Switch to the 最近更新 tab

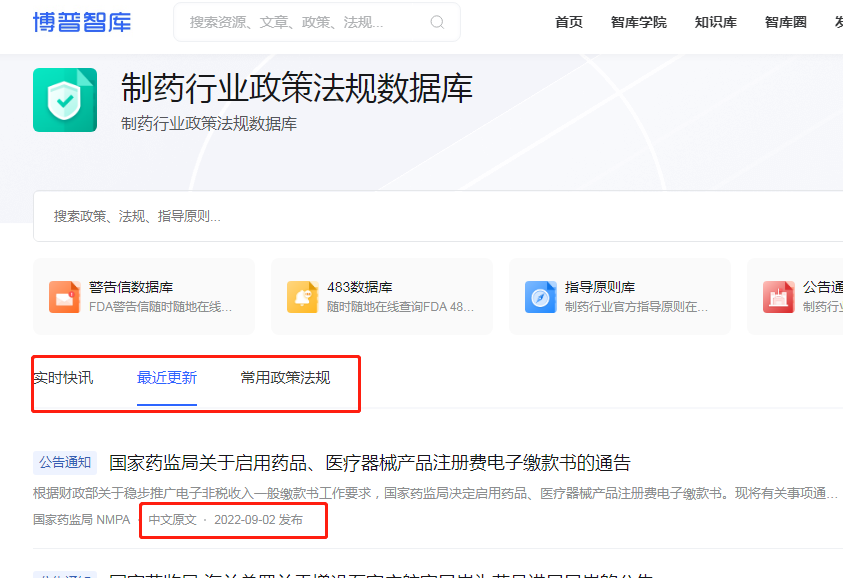pos(167,378)
